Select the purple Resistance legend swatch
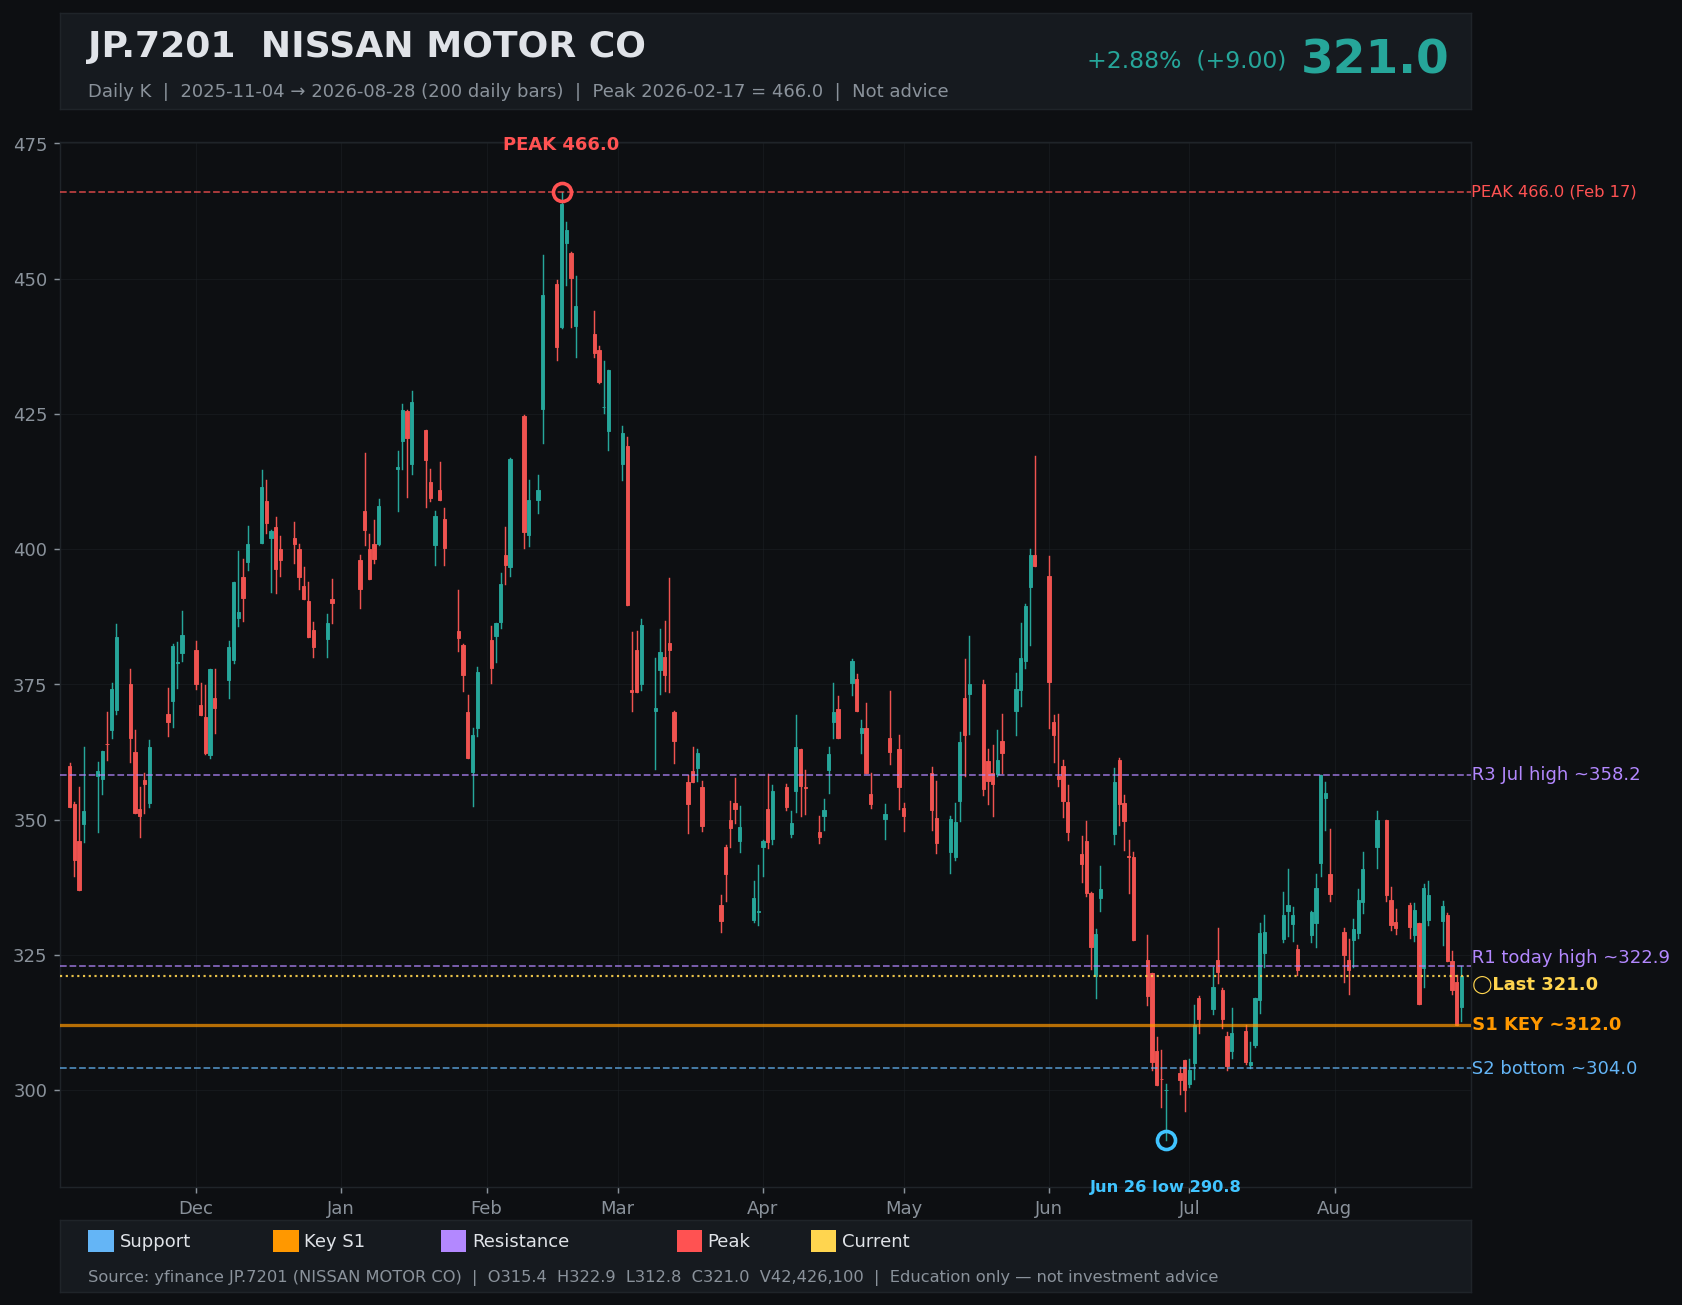1682x1305 pixels. (x=454, y=1241)
